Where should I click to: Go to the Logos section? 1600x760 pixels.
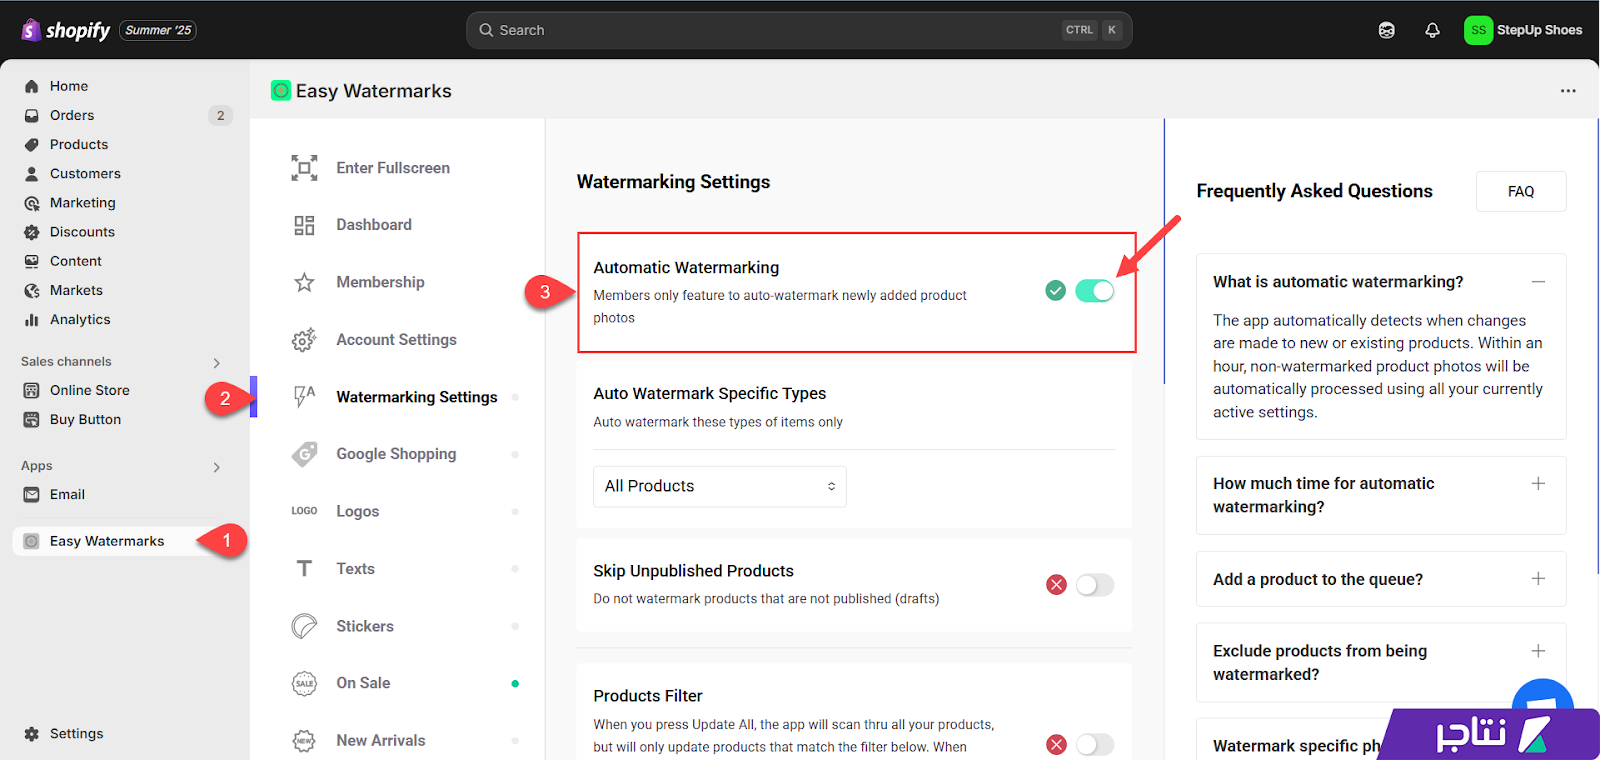358,511
